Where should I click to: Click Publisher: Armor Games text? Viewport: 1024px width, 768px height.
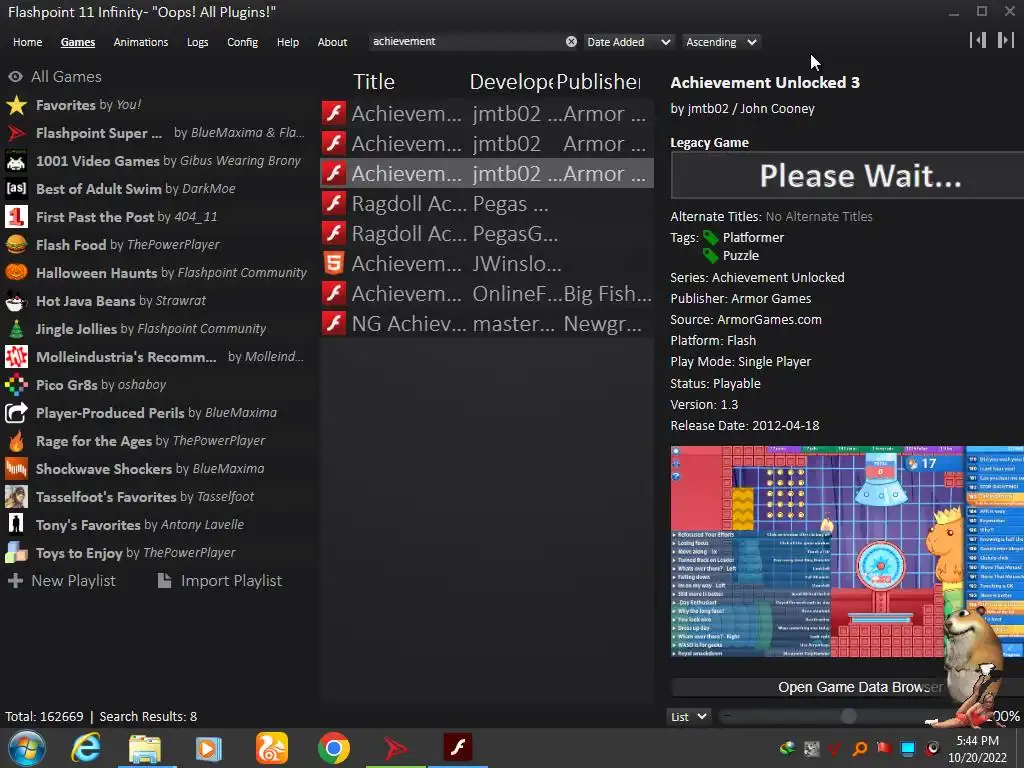click(x=741, y=298)
